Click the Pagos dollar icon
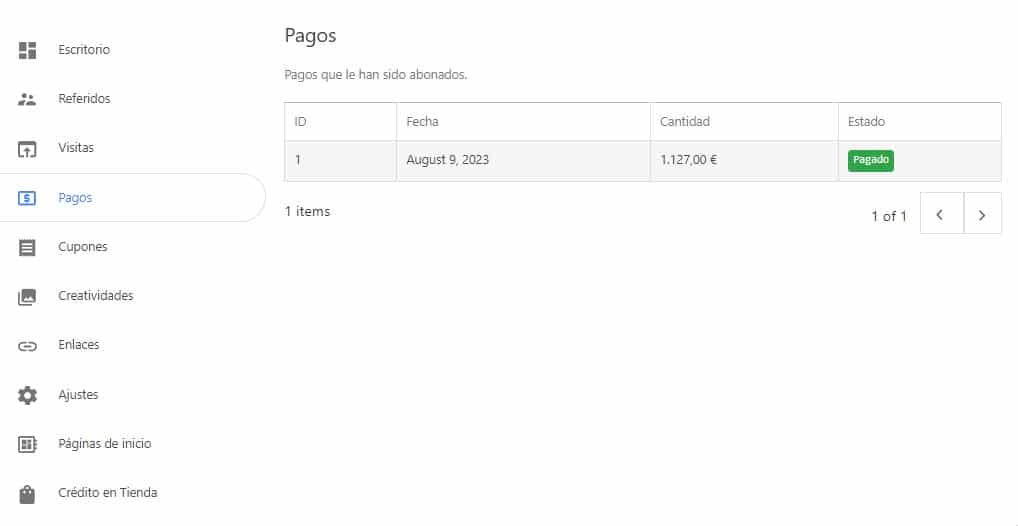 pos(27,198)
